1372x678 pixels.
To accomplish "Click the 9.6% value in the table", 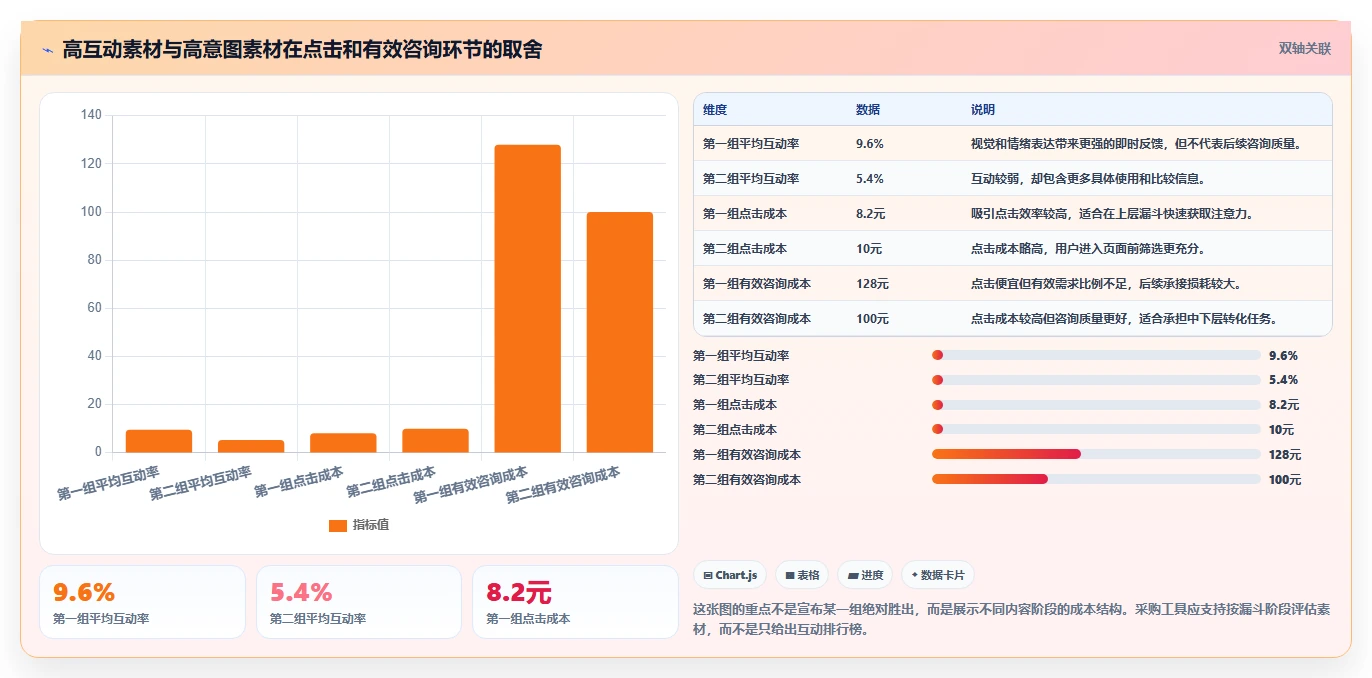I will (870, 144).
